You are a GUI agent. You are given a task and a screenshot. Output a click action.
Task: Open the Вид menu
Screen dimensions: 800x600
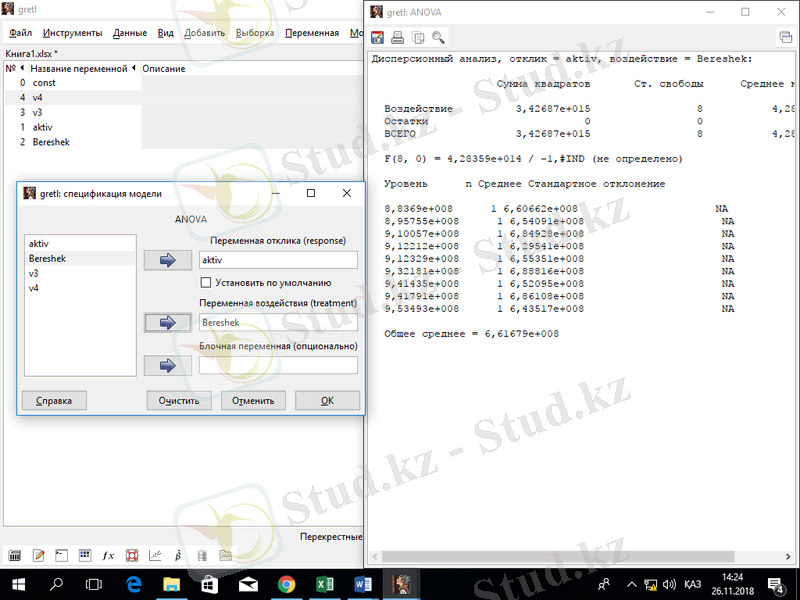click(x=165, y=33)
